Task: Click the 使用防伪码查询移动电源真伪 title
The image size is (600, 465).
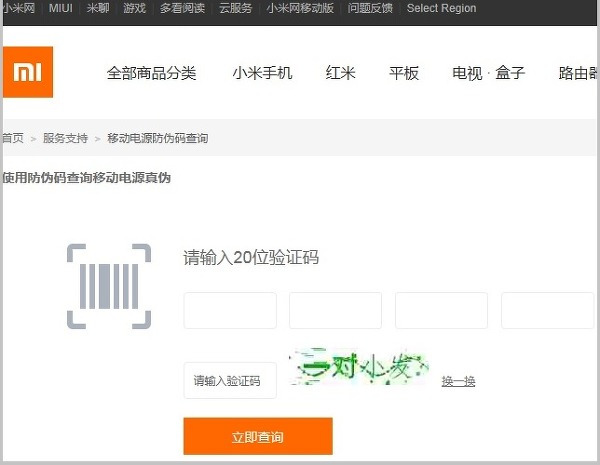Action: (87, 178)
